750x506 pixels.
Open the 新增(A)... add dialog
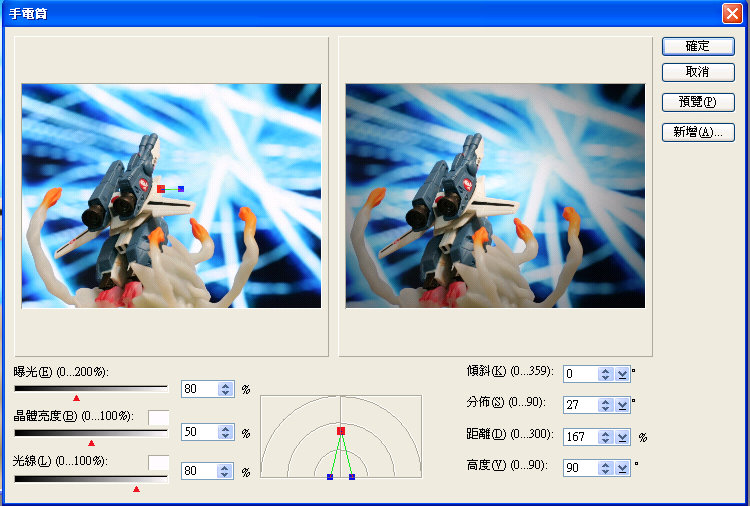coord(698,132)
